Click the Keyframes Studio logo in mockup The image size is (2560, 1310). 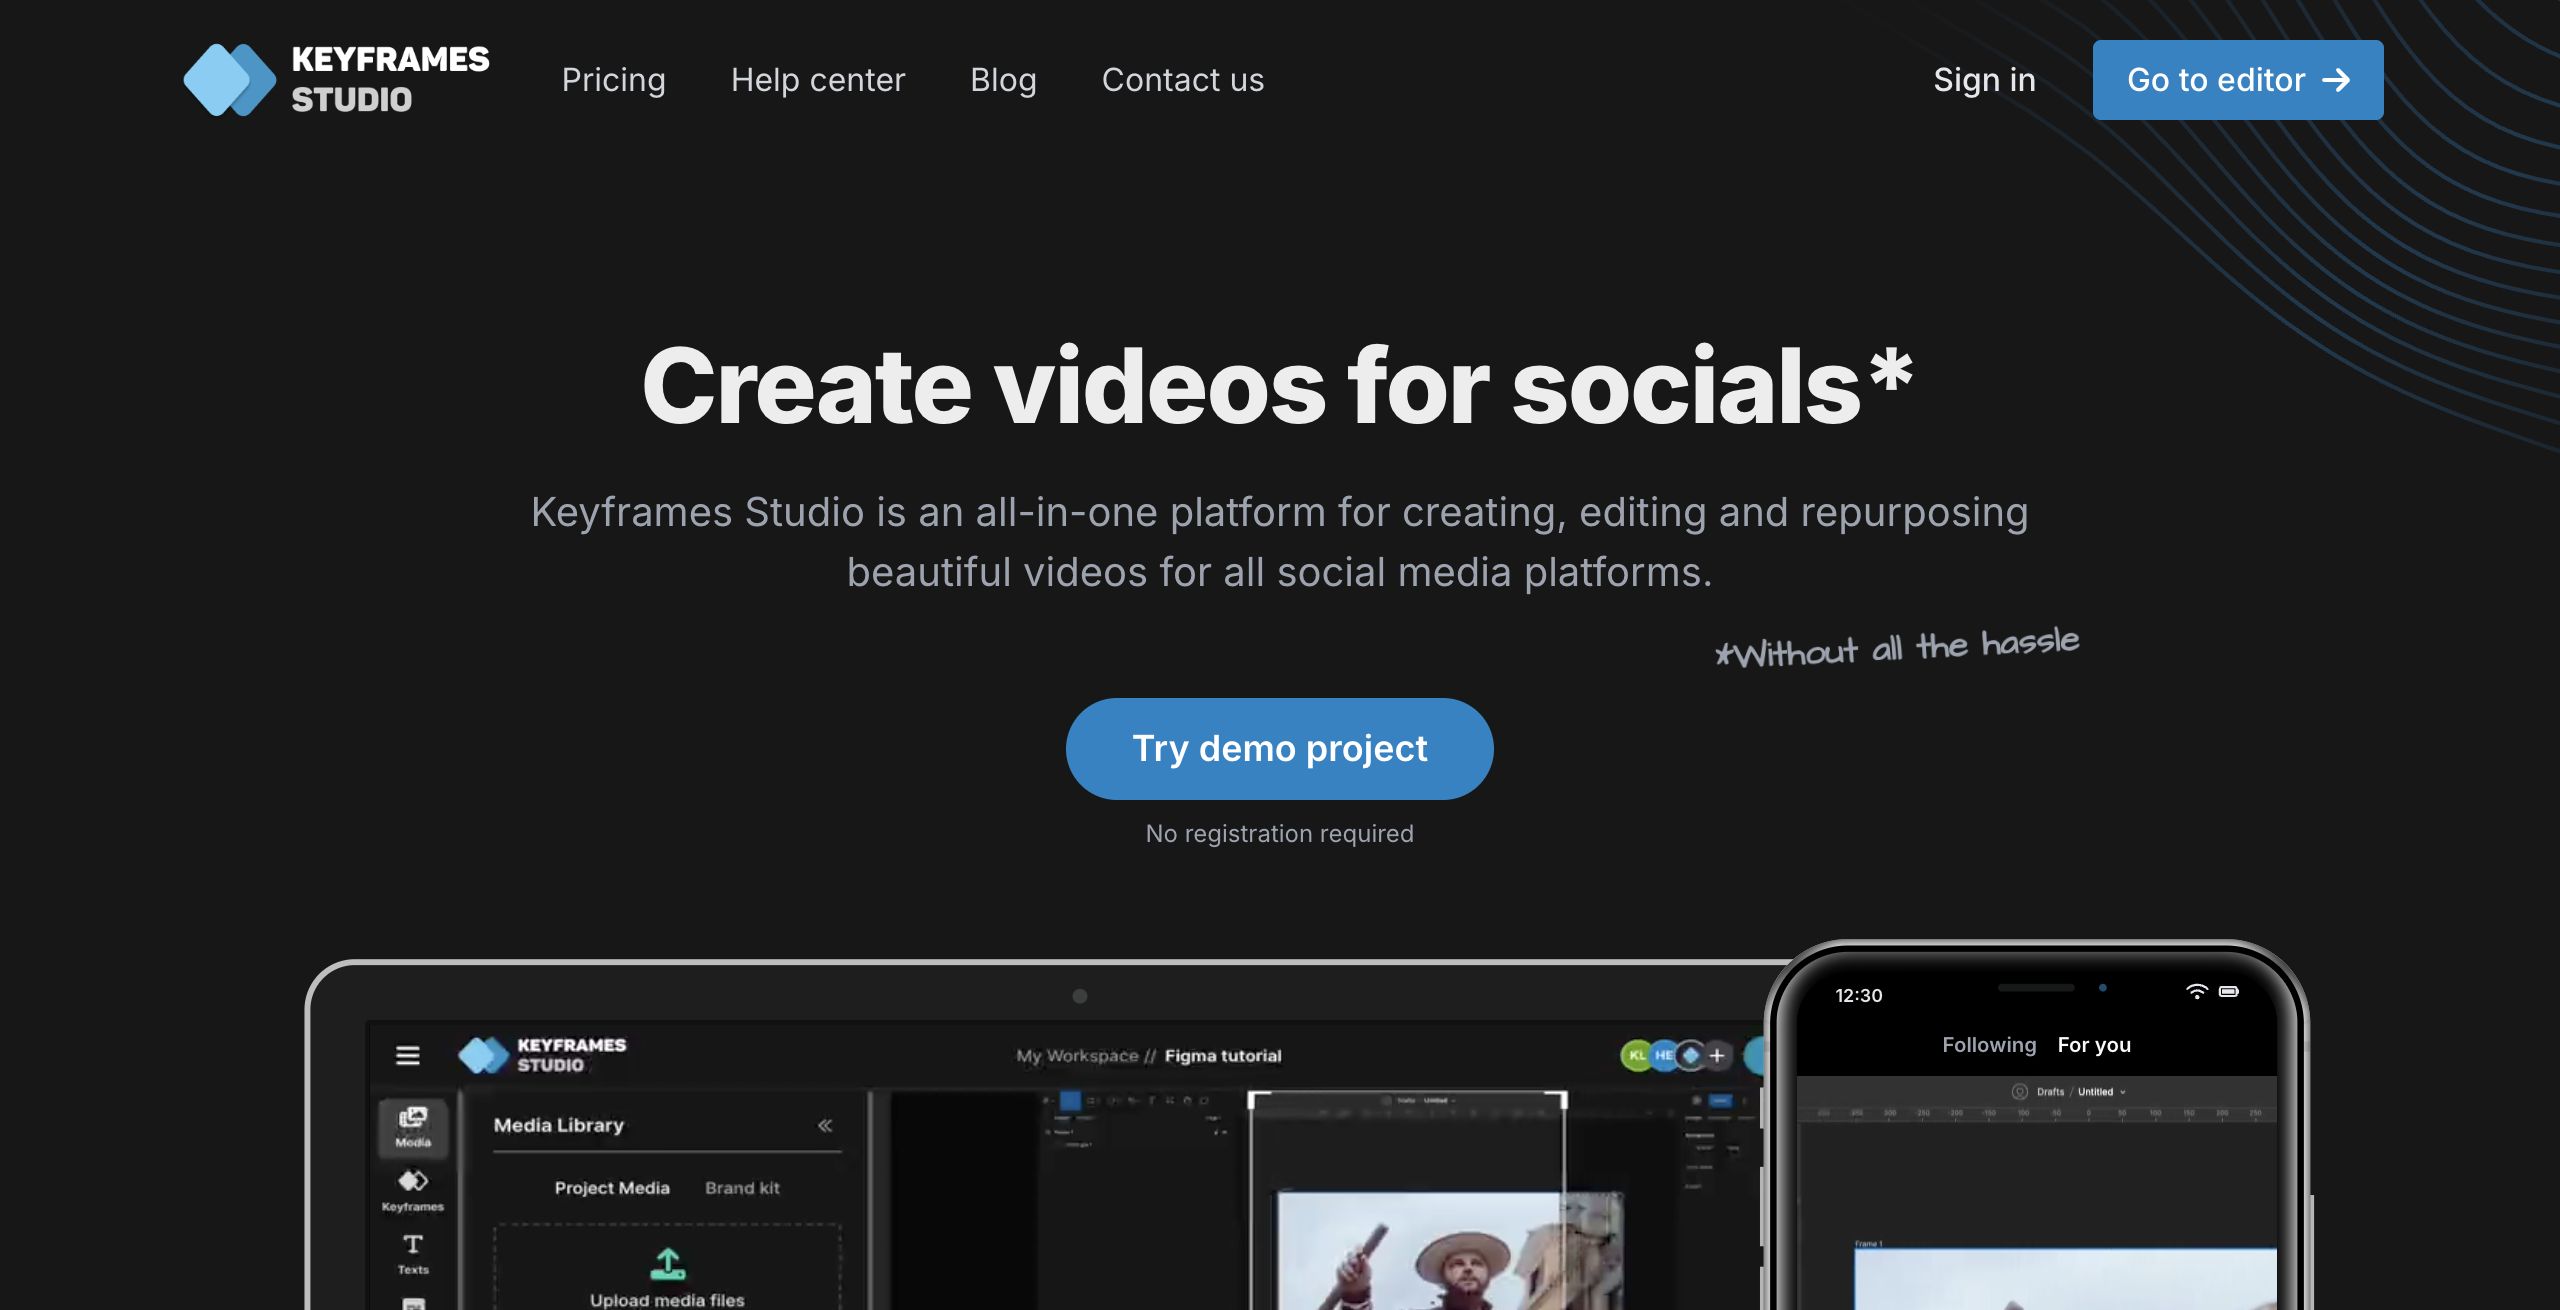tap(542, 1055)
